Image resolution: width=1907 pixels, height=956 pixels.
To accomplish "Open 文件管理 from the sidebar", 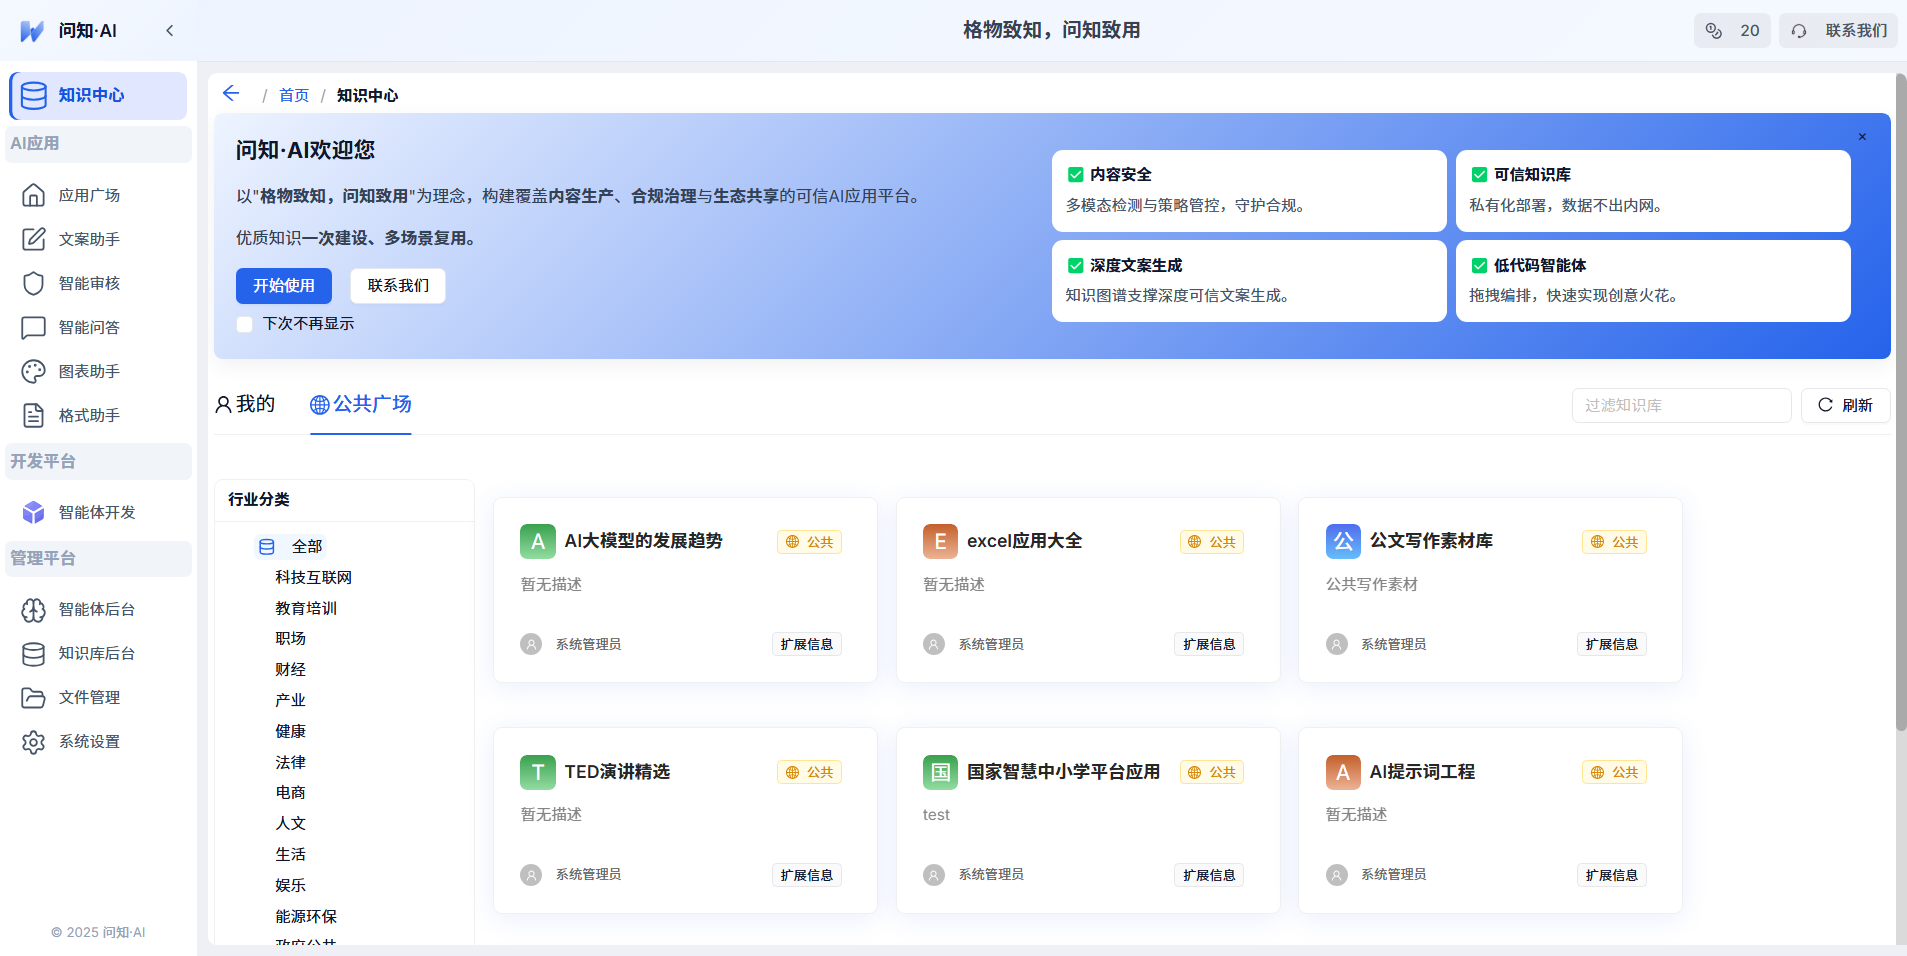I will coord(89,697).
